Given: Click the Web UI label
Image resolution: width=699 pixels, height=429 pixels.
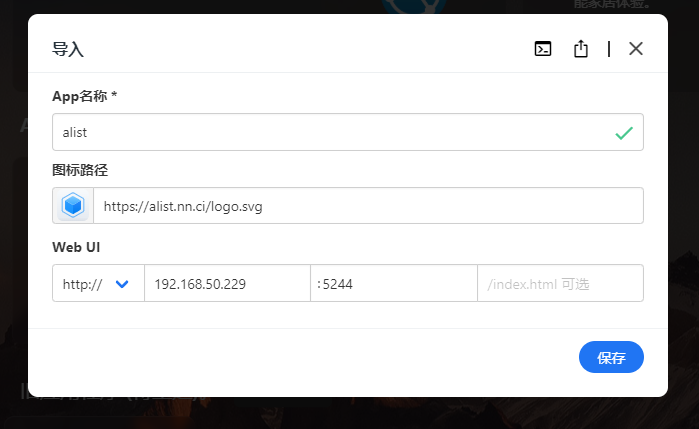Looking at the screenshot, I should (x=76, y=247).
